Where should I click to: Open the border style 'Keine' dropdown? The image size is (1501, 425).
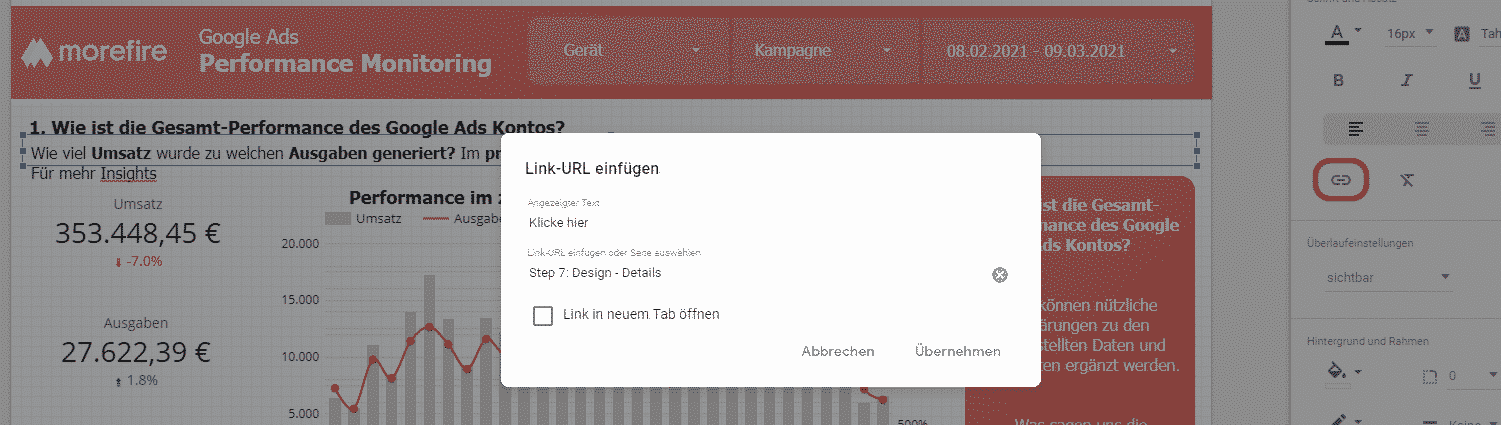1476,422
